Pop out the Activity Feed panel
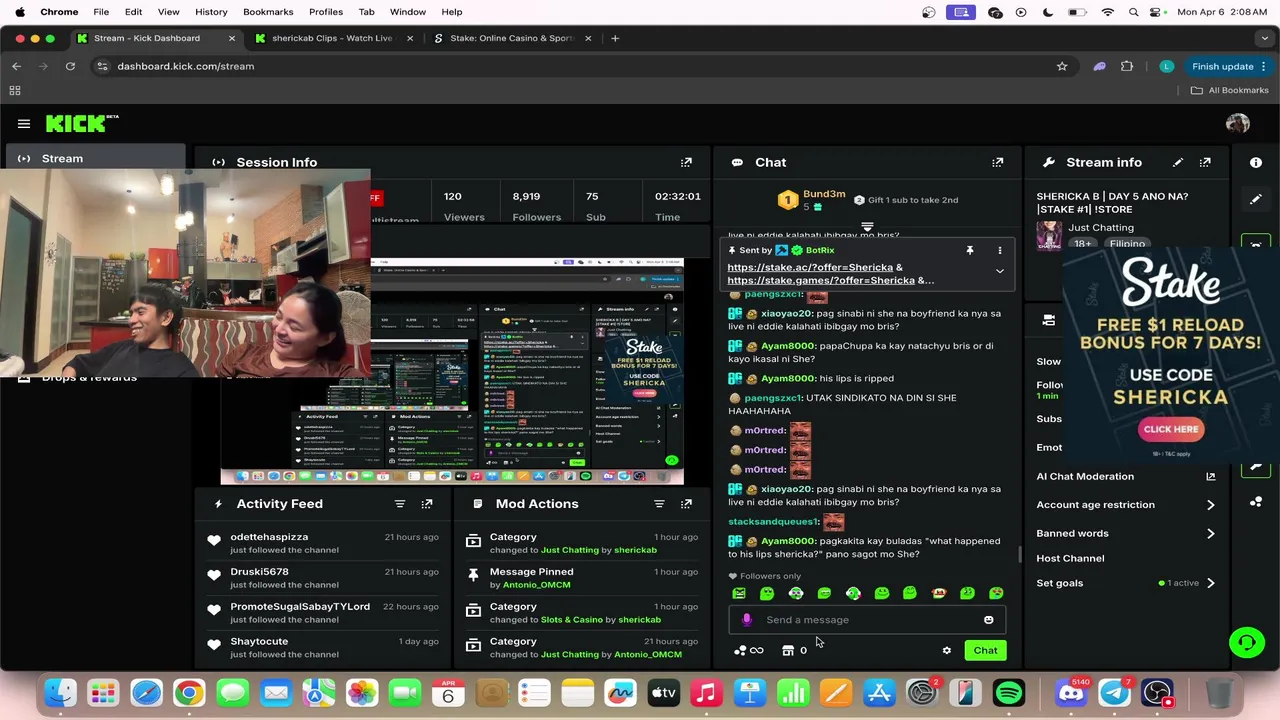Screen dimensions: 1280x720 click(427, 504)
